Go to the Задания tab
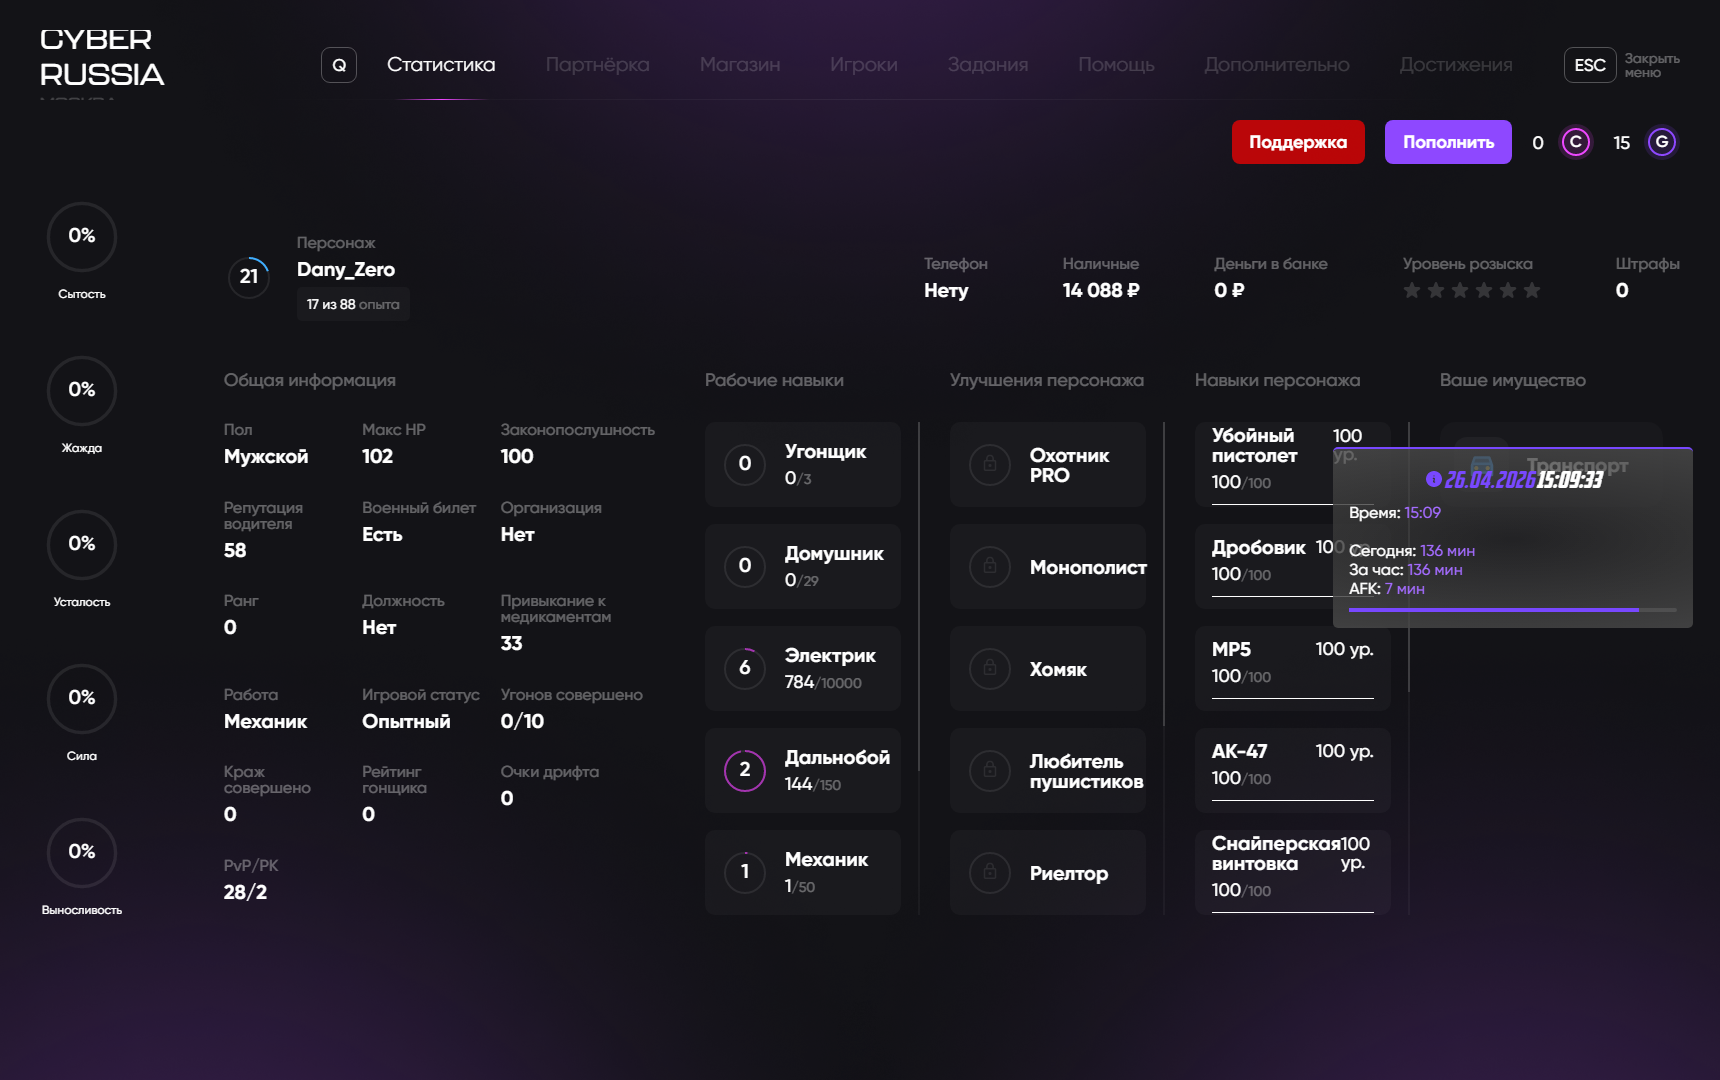Screen dimensions: 1720x1080 (x=988, y=65)
